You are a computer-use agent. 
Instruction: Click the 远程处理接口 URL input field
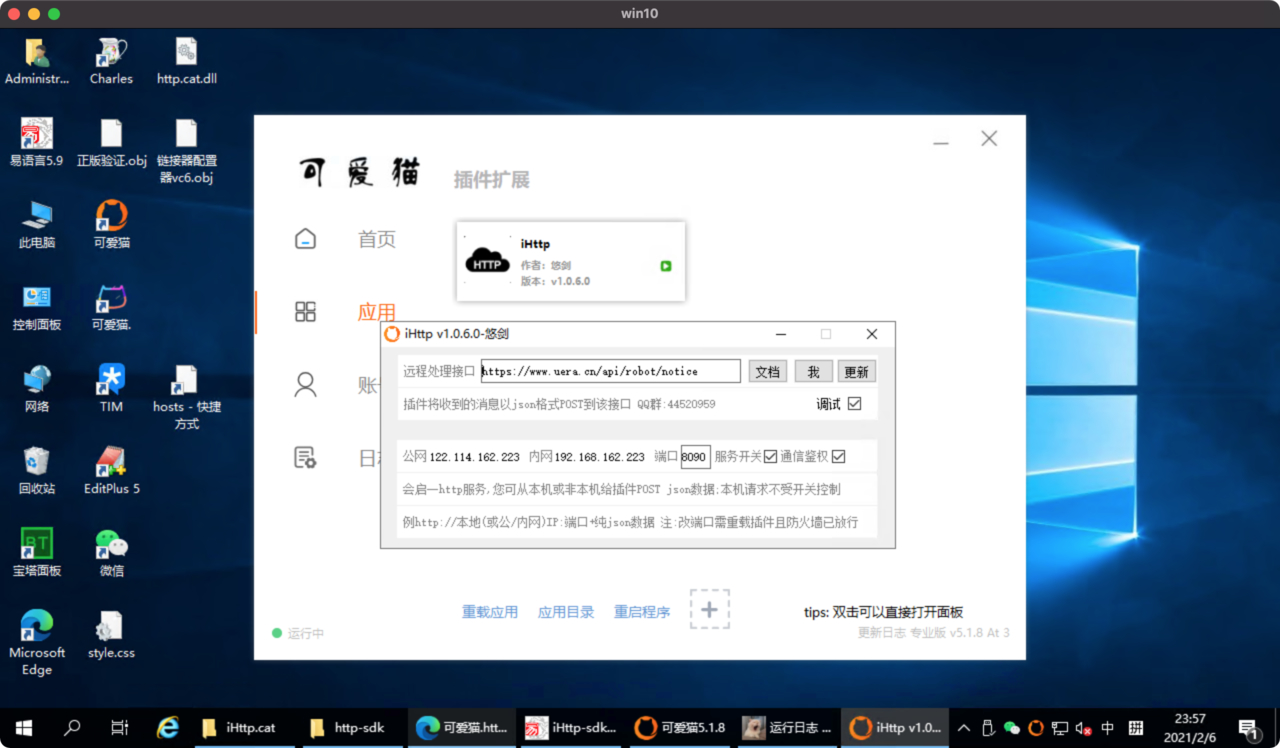pyautogui.click(x=611, y=371)
